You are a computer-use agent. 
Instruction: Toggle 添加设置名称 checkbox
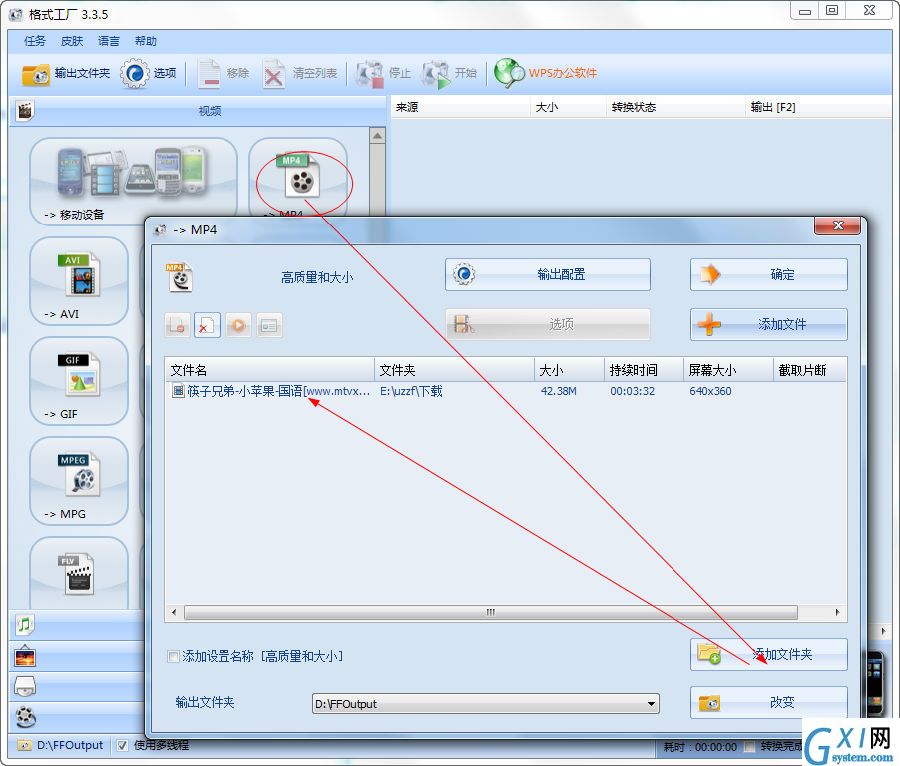173,656
